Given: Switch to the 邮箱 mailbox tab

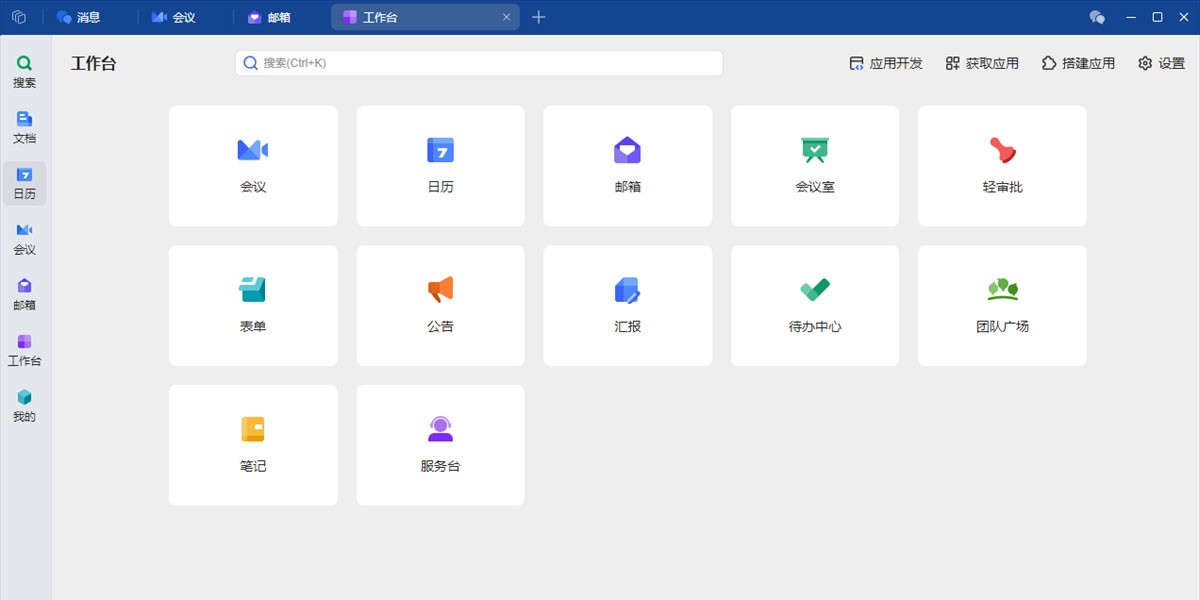Looking at the screenshot, I should [x=269, y=17].
